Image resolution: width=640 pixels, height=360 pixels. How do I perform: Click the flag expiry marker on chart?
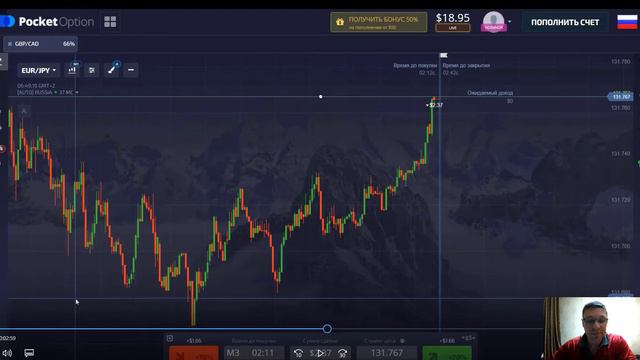[x=444, y=55]
